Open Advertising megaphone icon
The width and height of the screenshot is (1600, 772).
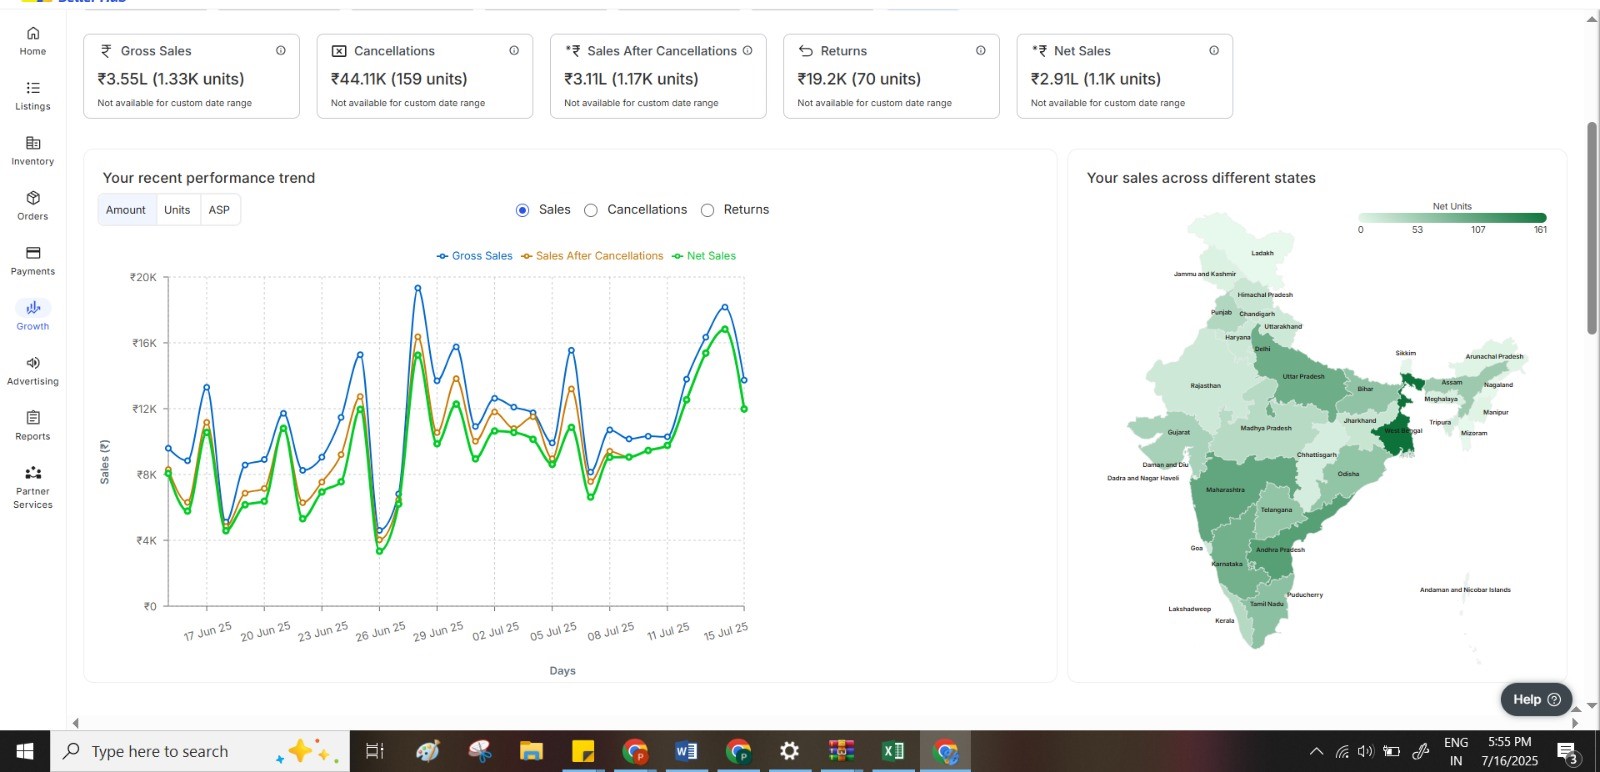point(33,364)
